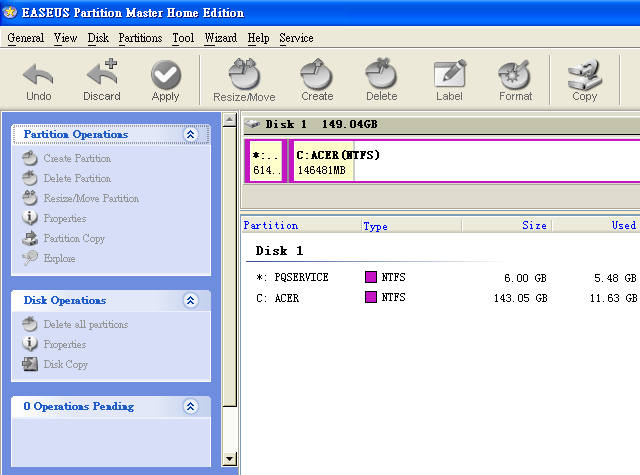The width and height of the screenshot is (640, 475).
Task: Click the EASEUS app icon in title bar
Action: click(10, 12)
